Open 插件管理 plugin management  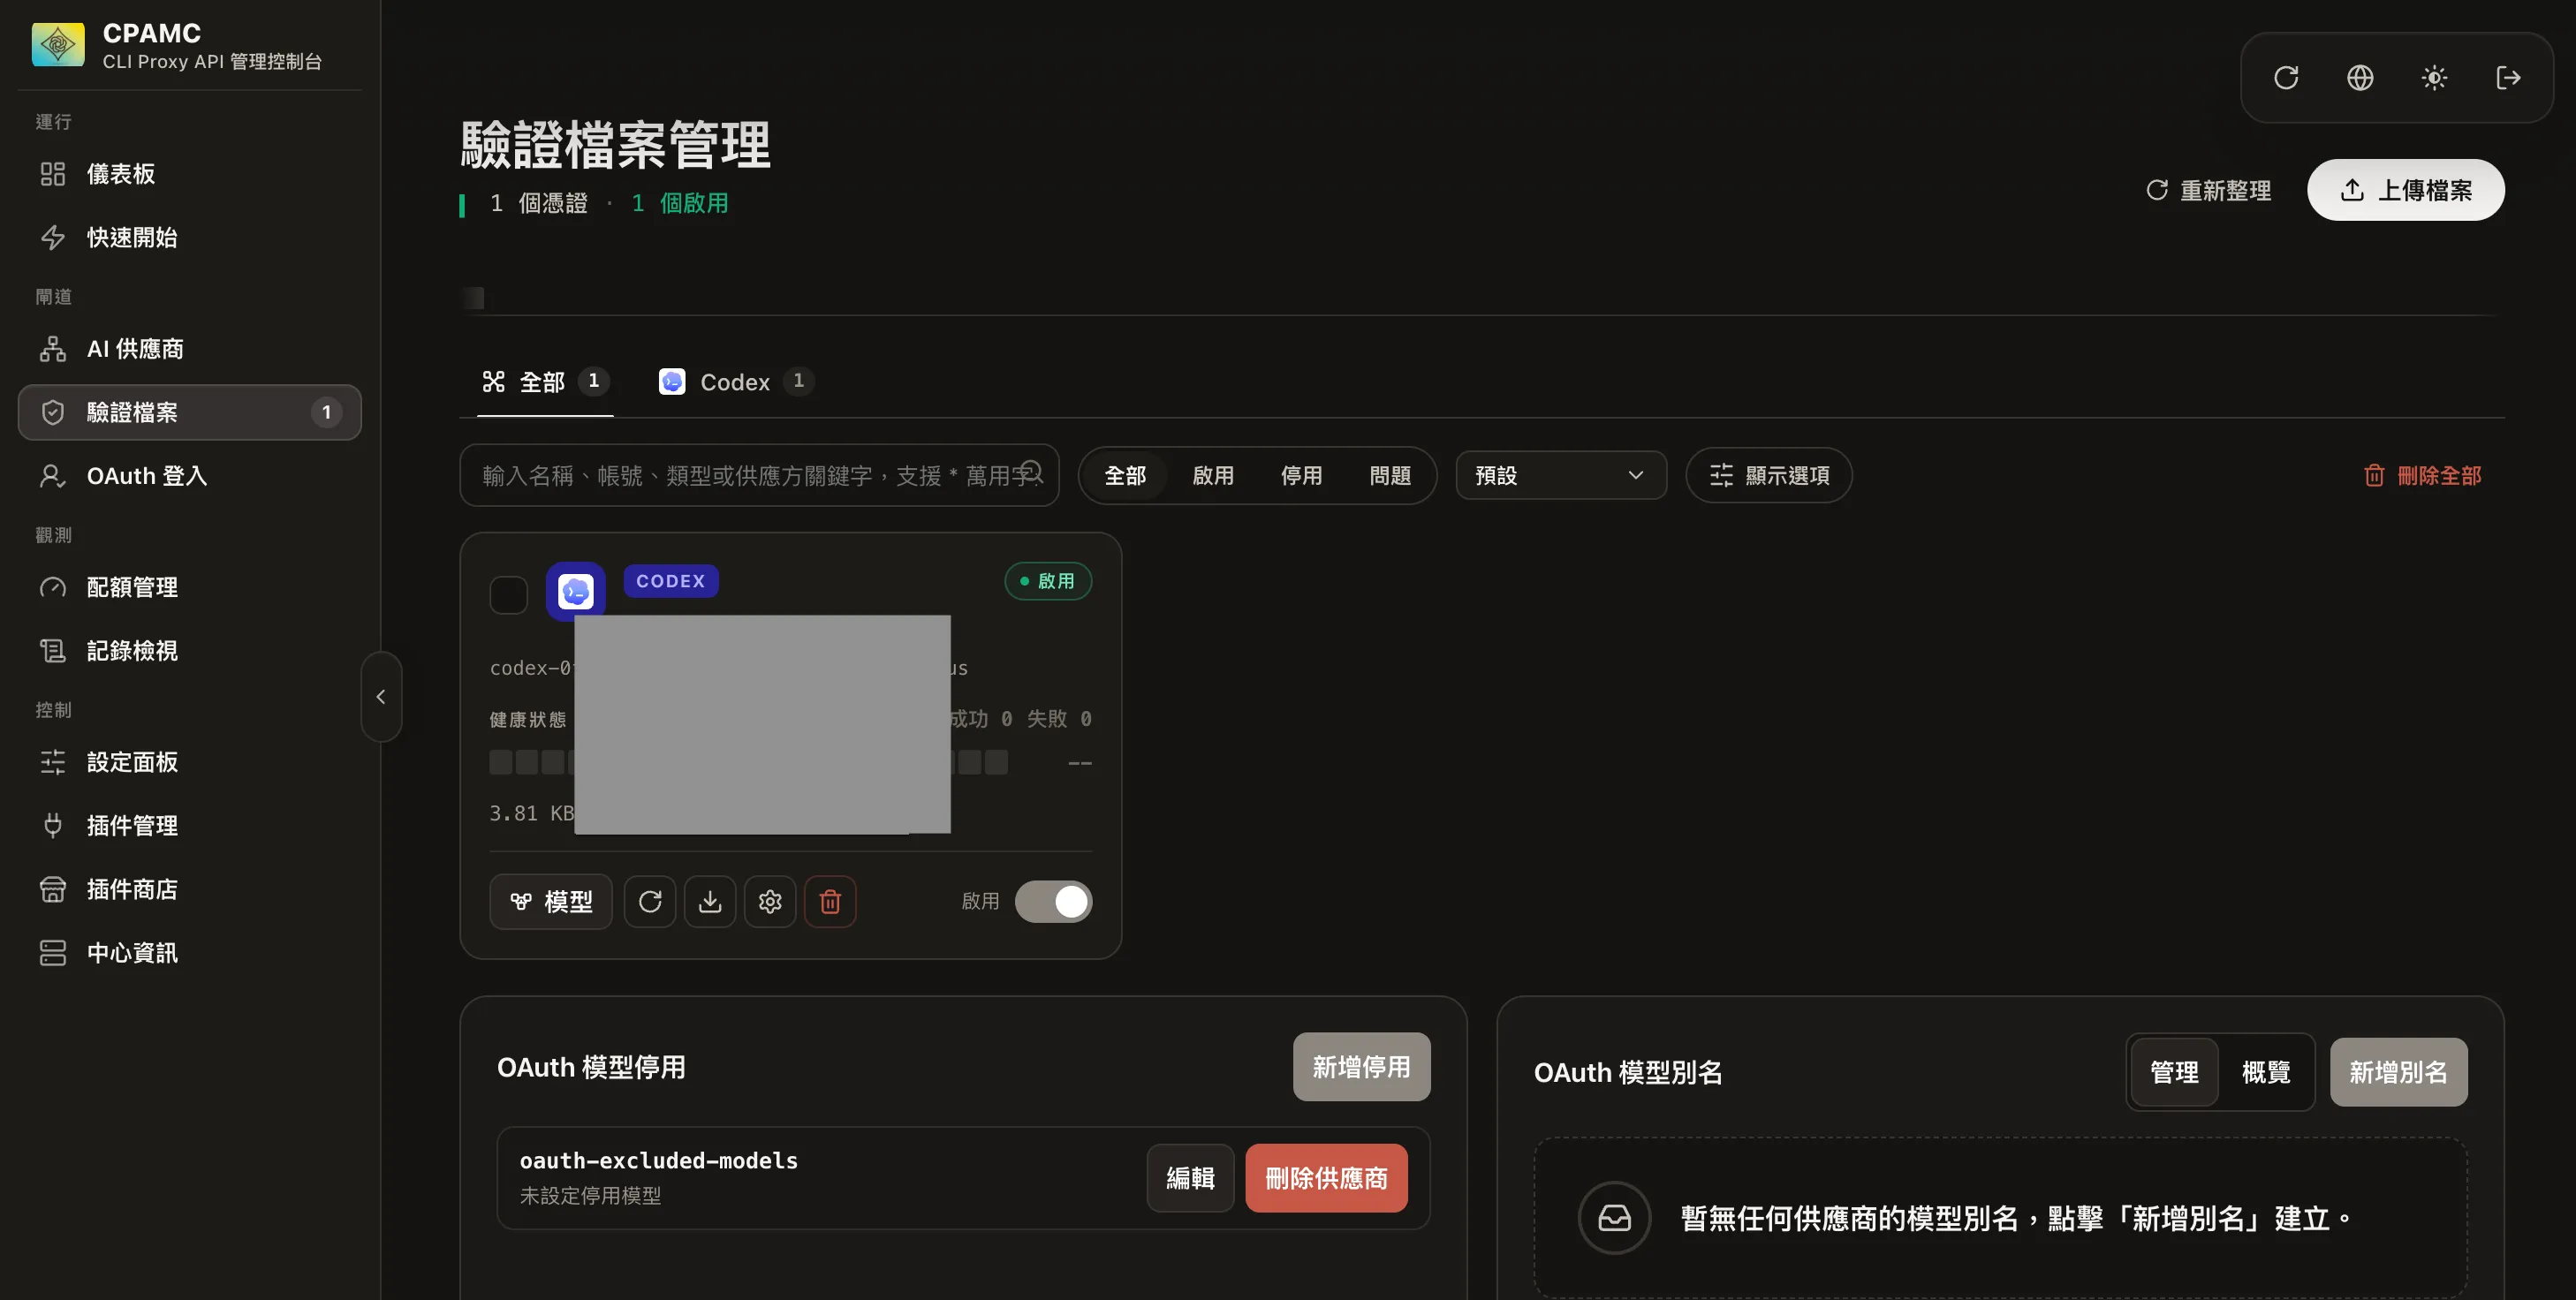click(x=190, y=826)
